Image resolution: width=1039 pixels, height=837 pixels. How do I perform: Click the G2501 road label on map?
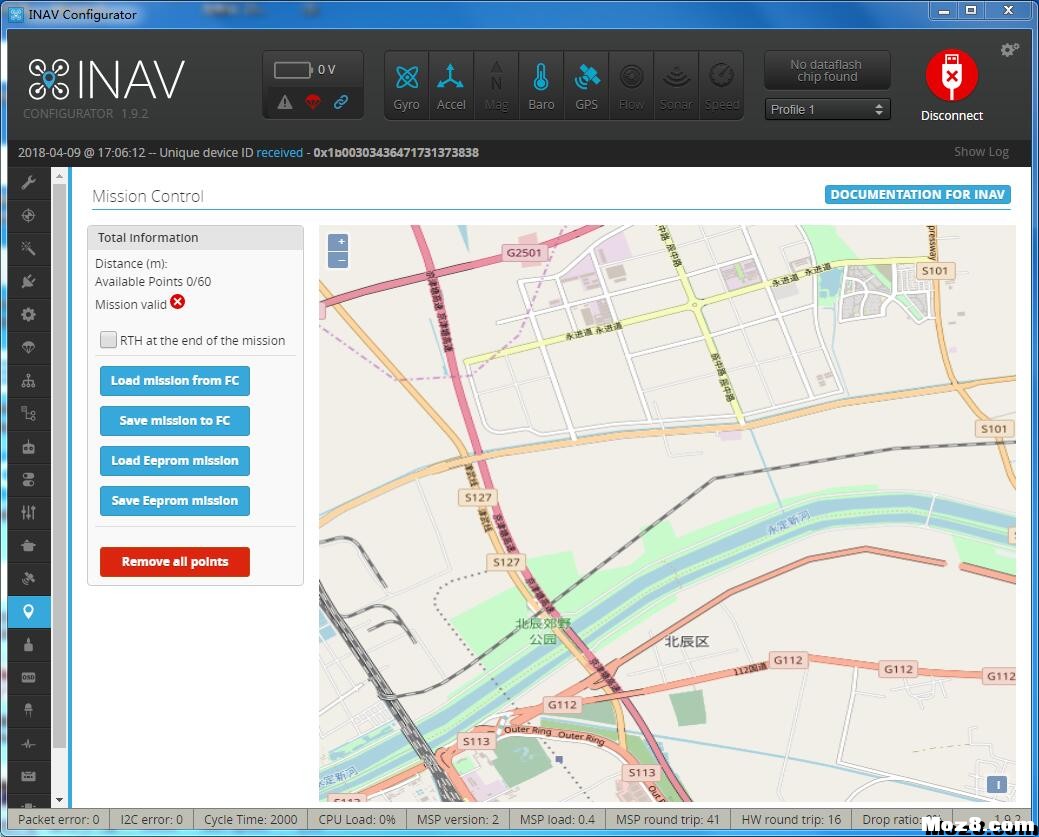tap(523, 252)
